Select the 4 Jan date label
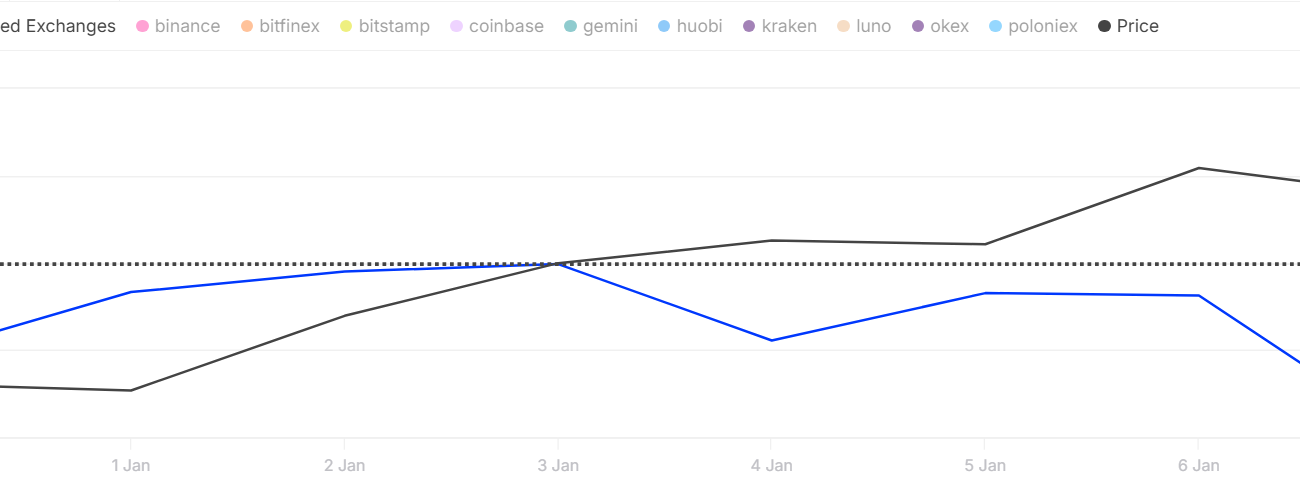The height and width of the screenshot is (483, 1300). [771, 465]
